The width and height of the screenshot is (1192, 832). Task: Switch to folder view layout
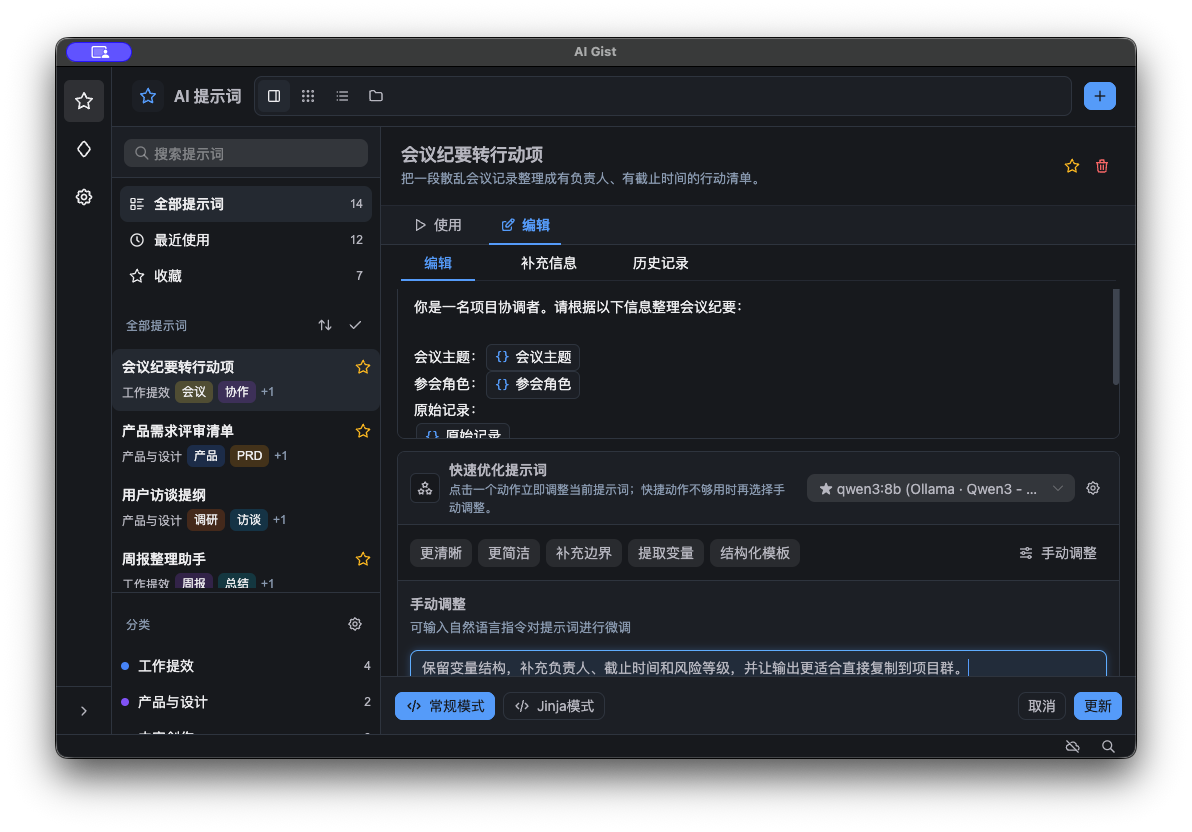coord(376,96)
